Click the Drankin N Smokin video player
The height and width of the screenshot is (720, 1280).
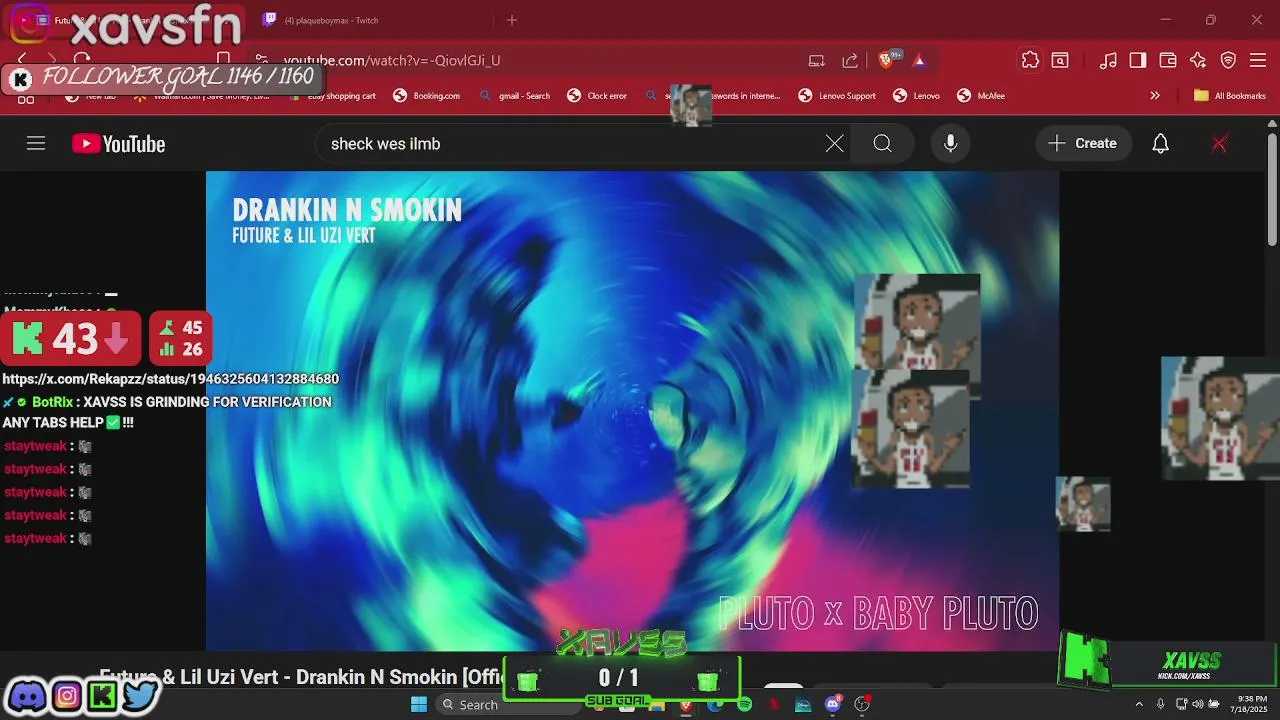click(632, 411)
